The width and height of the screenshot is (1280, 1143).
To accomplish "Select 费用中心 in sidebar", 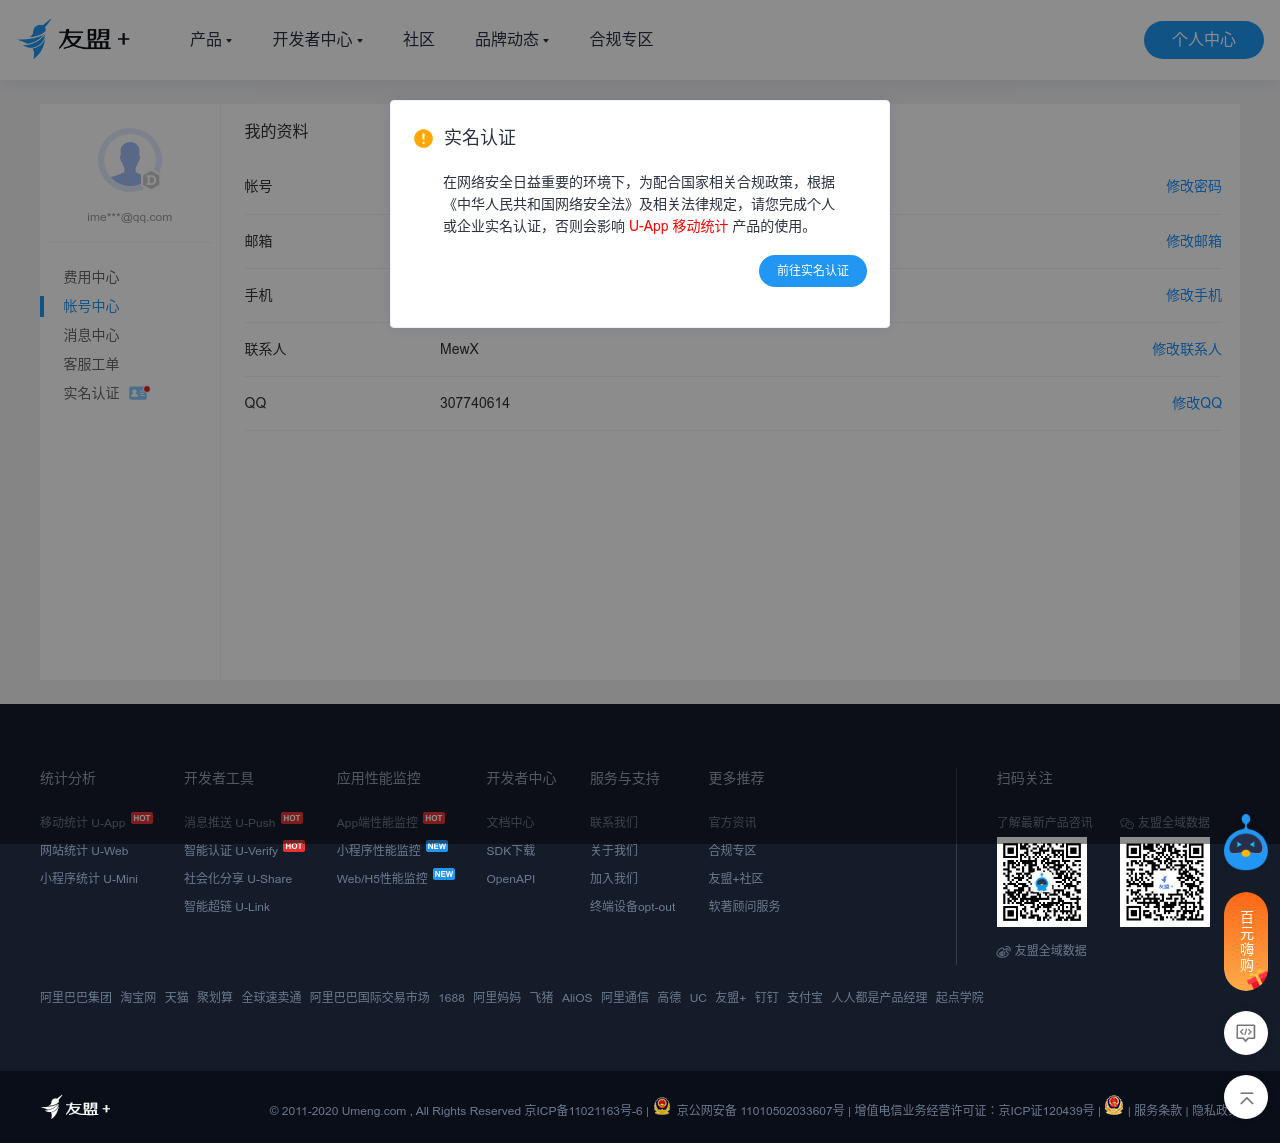I will pos(91,277).
